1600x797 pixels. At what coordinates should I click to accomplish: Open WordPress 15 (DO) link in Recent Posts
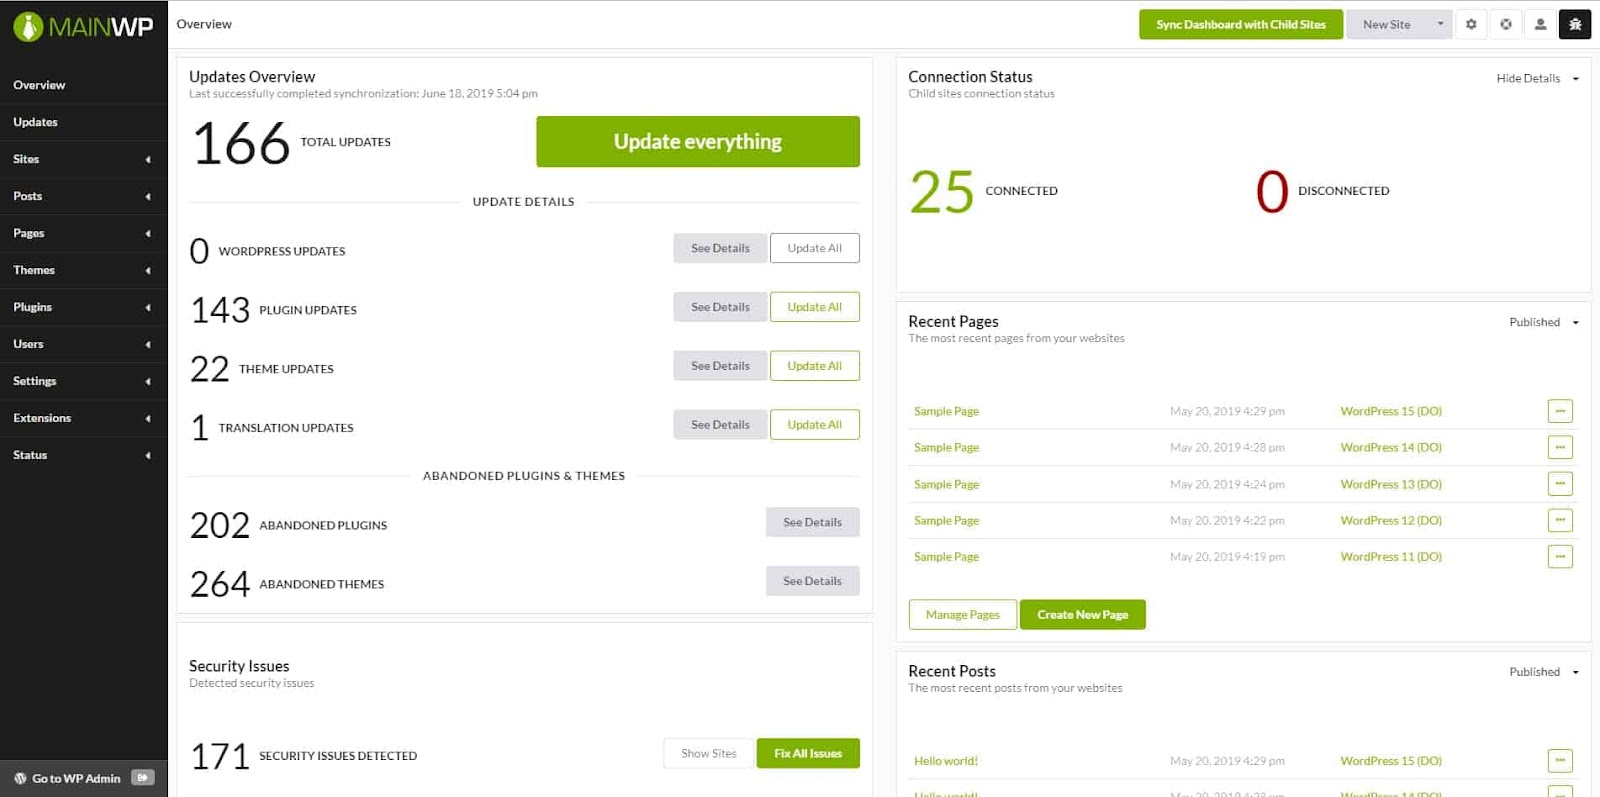(1391, 761)
